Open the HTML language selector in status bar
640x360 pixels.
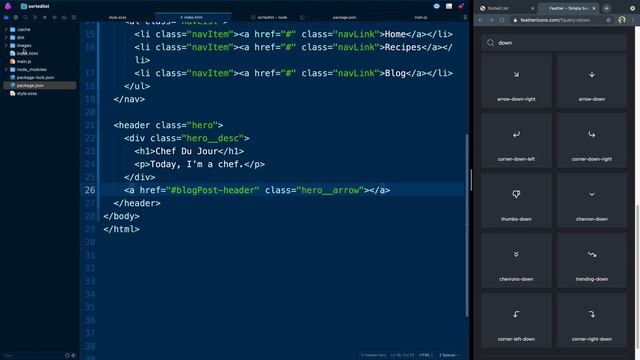[426, 355]
